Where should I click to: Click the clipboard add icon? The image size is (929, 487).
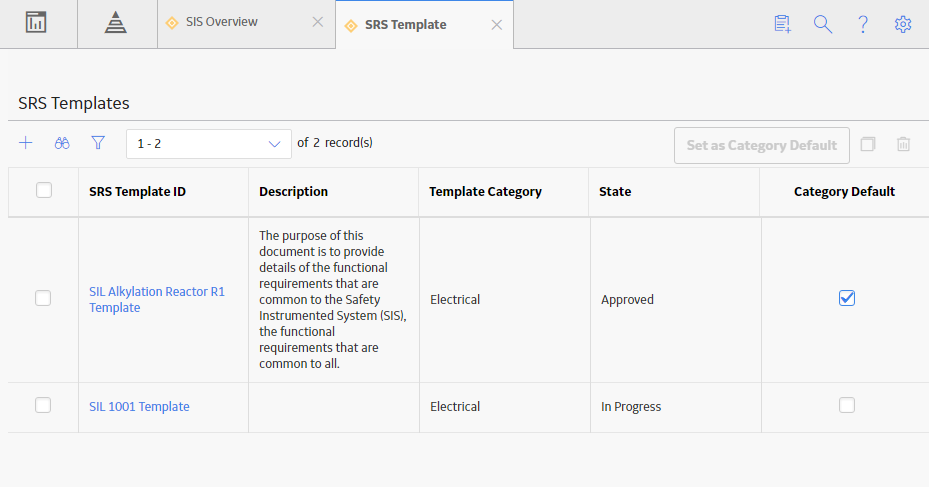point(782,24)
